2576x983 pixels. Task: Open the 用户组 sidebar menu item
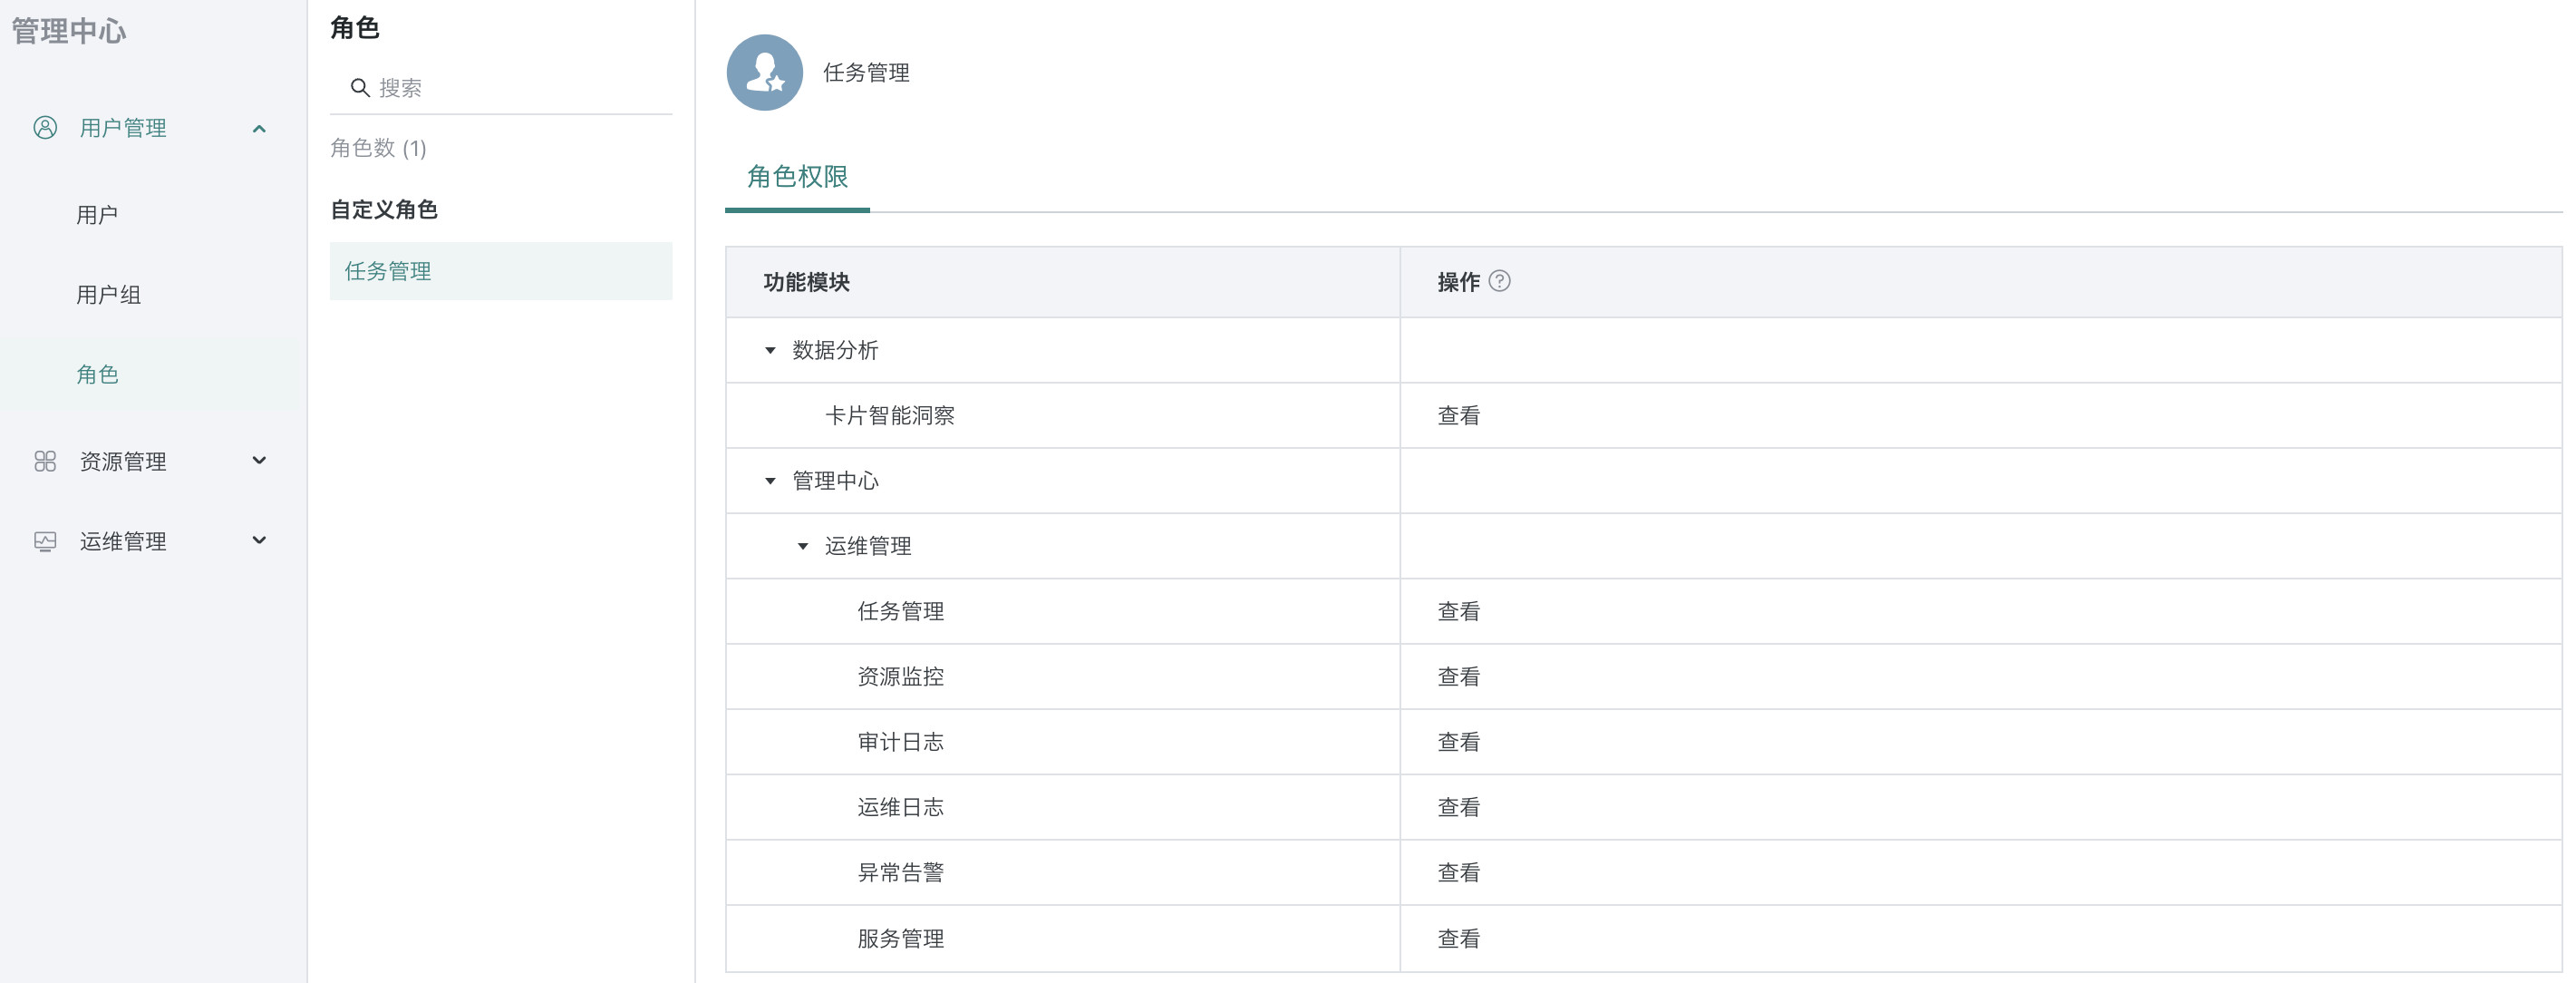pyautogui.click(x=108, y=295)
